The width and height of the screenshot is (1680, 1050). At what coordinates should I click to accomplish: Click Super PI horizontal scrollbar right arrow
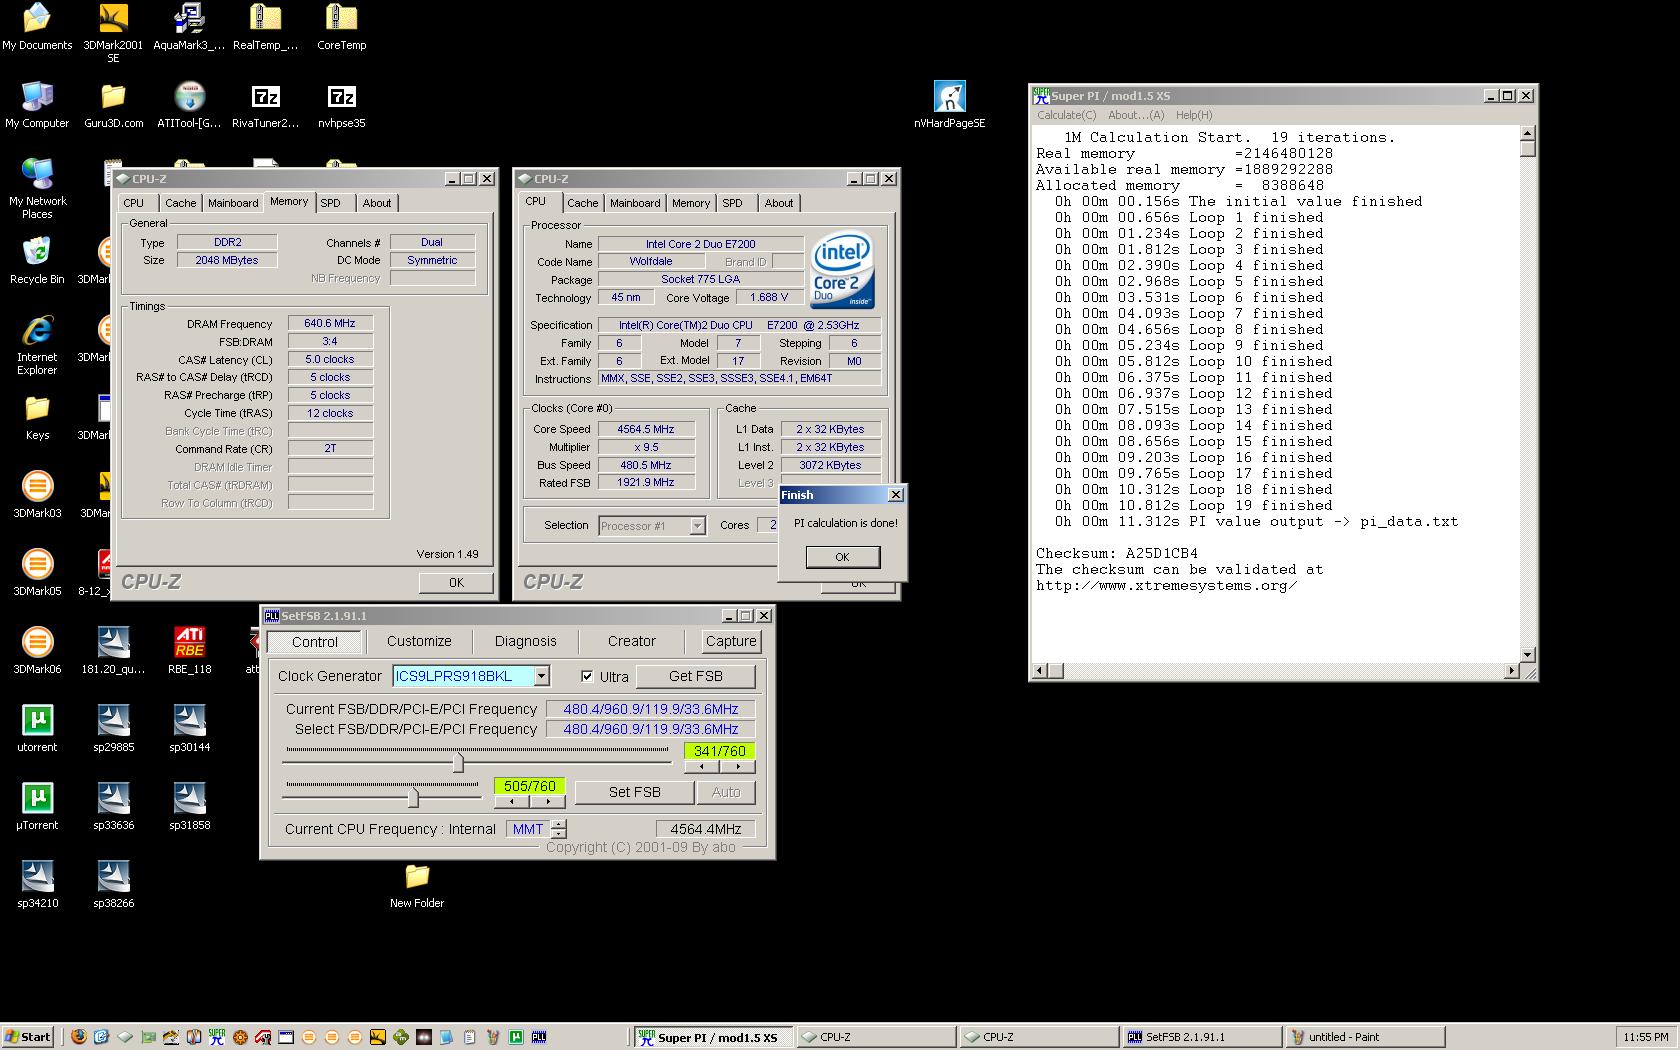(x=1511, y=671)
